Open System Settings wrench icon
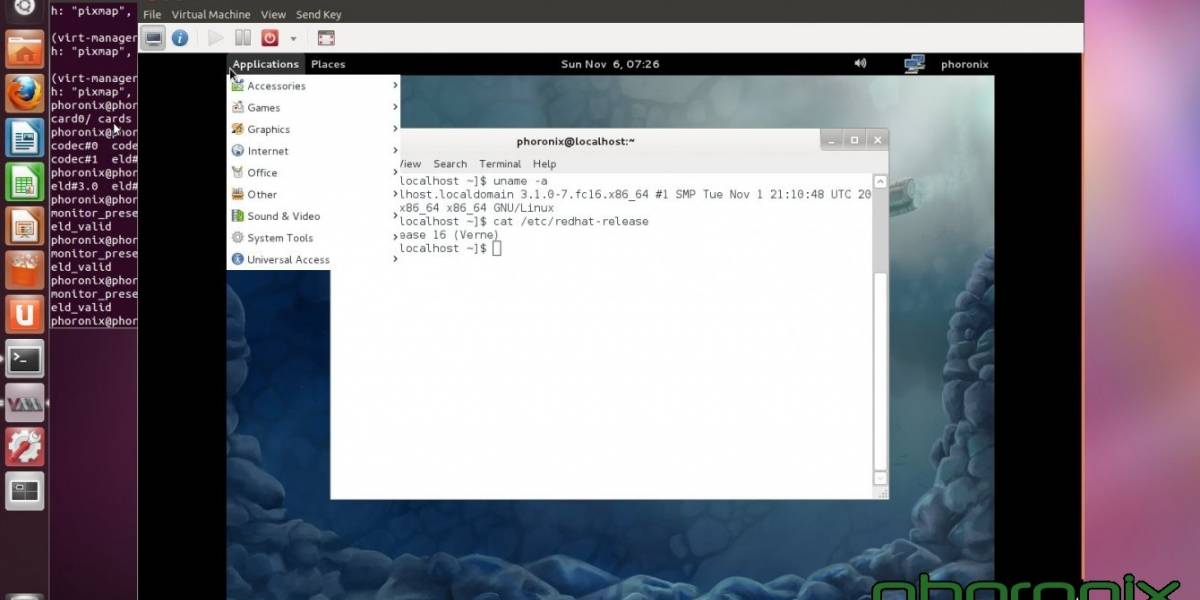1200x600 pixels. click(25, 447)
